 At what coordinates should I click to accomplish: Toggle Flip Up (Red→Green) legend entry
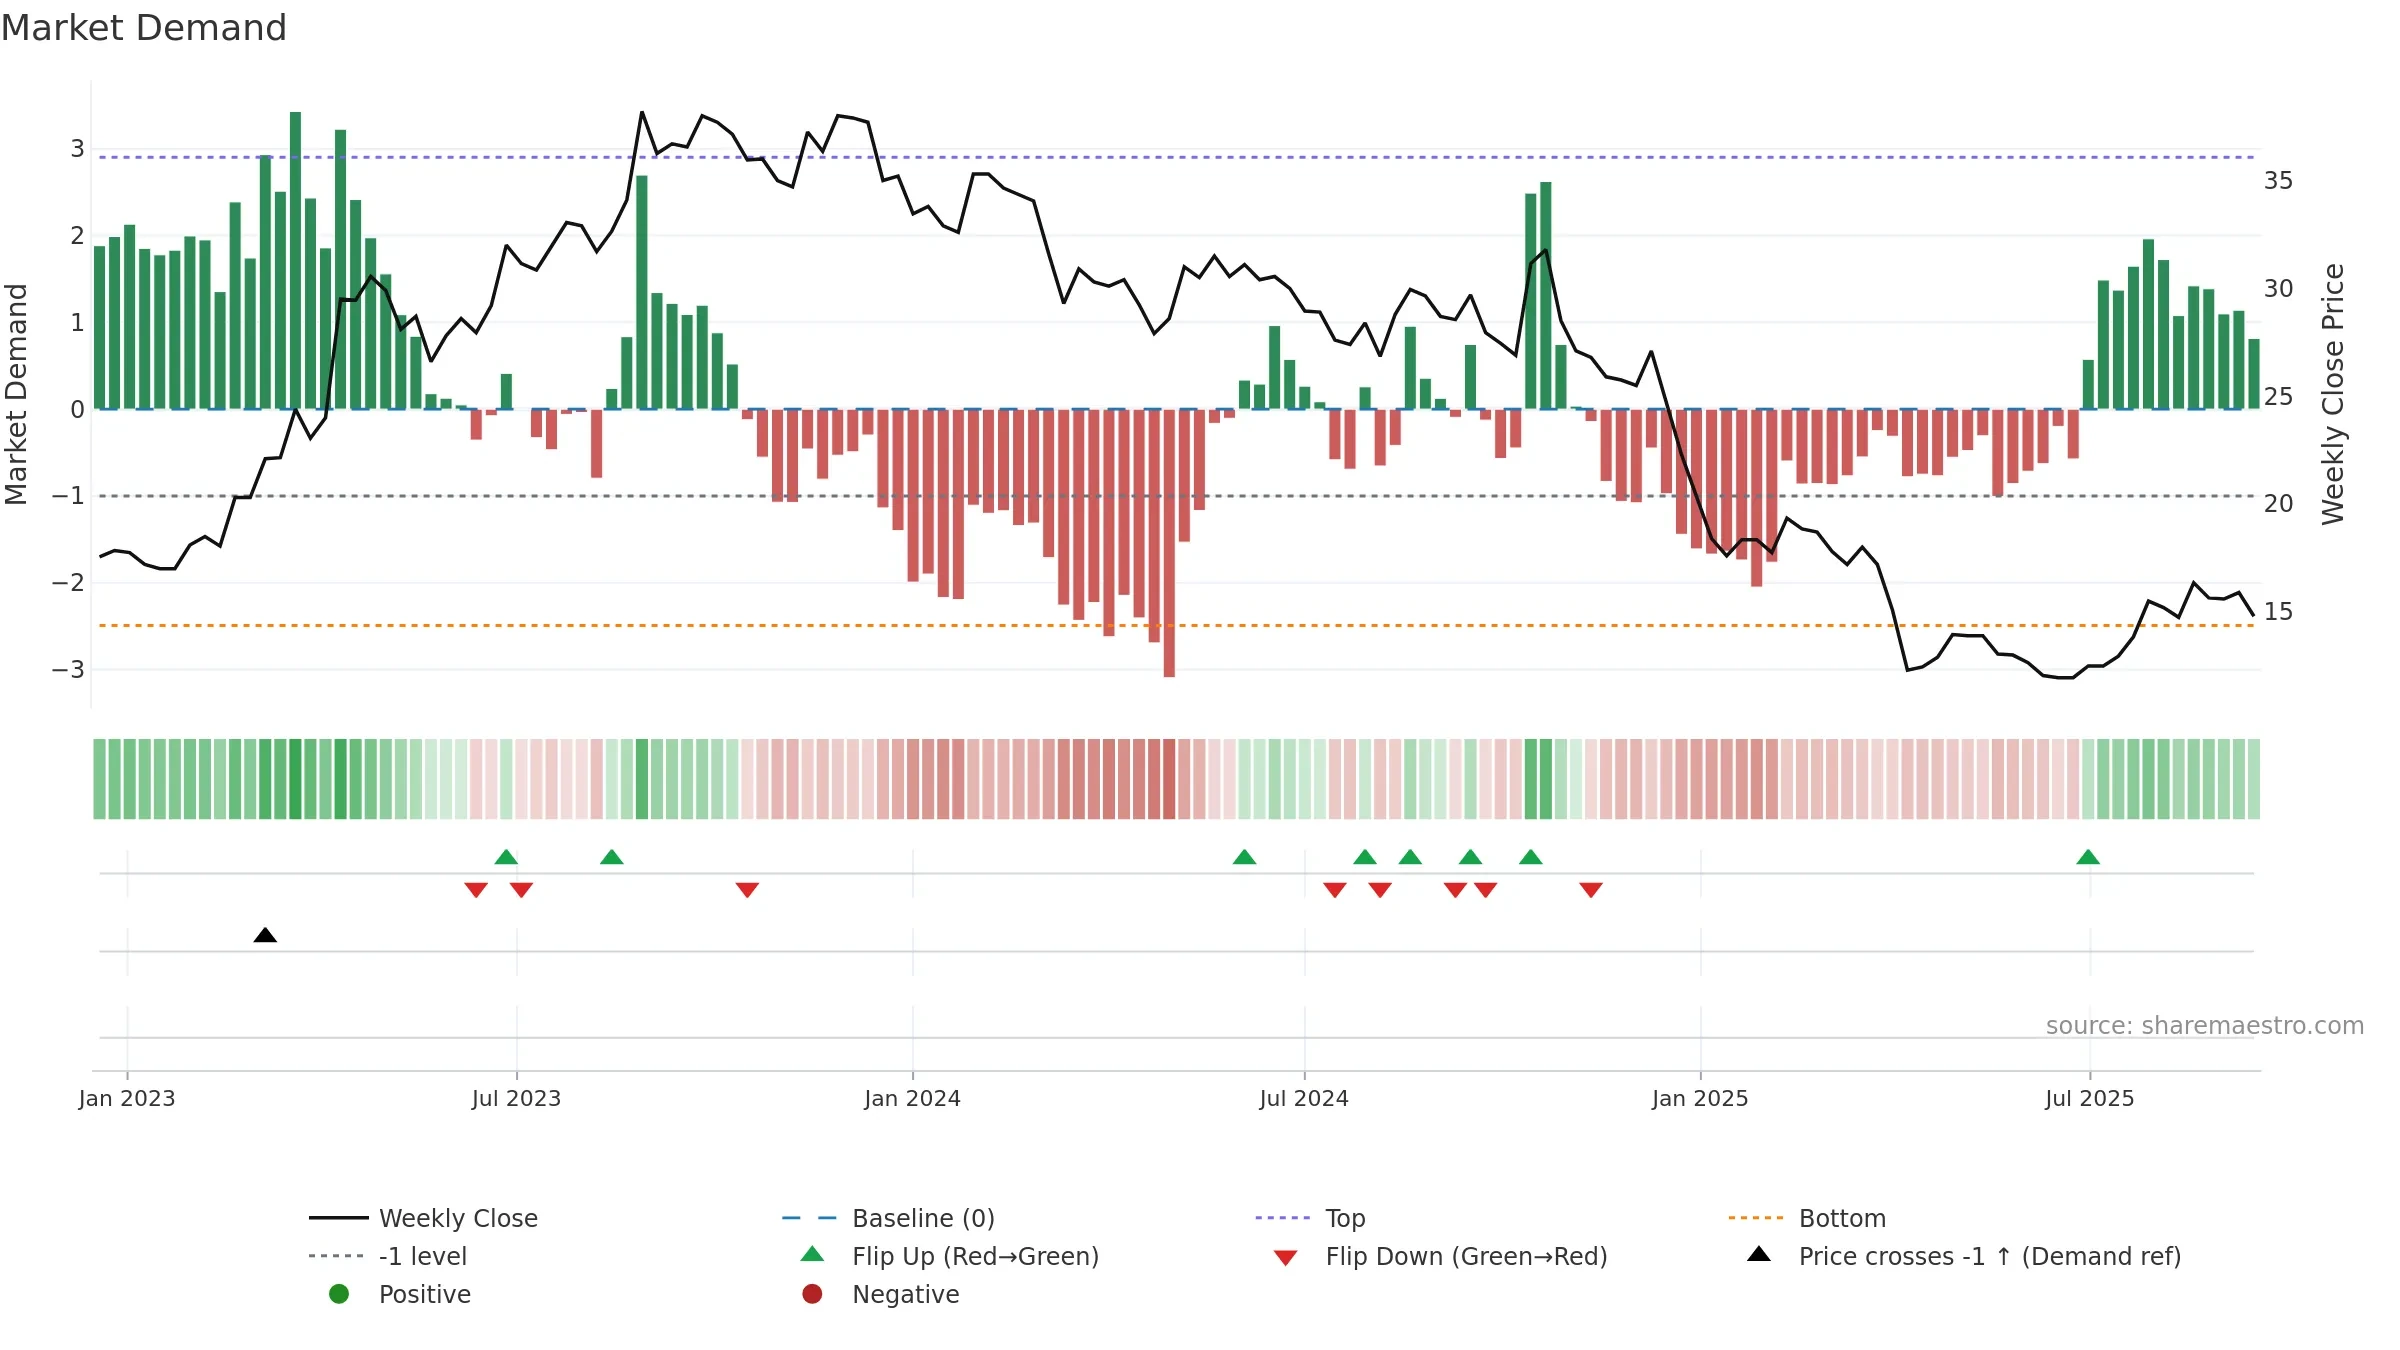coord(950,1256)
